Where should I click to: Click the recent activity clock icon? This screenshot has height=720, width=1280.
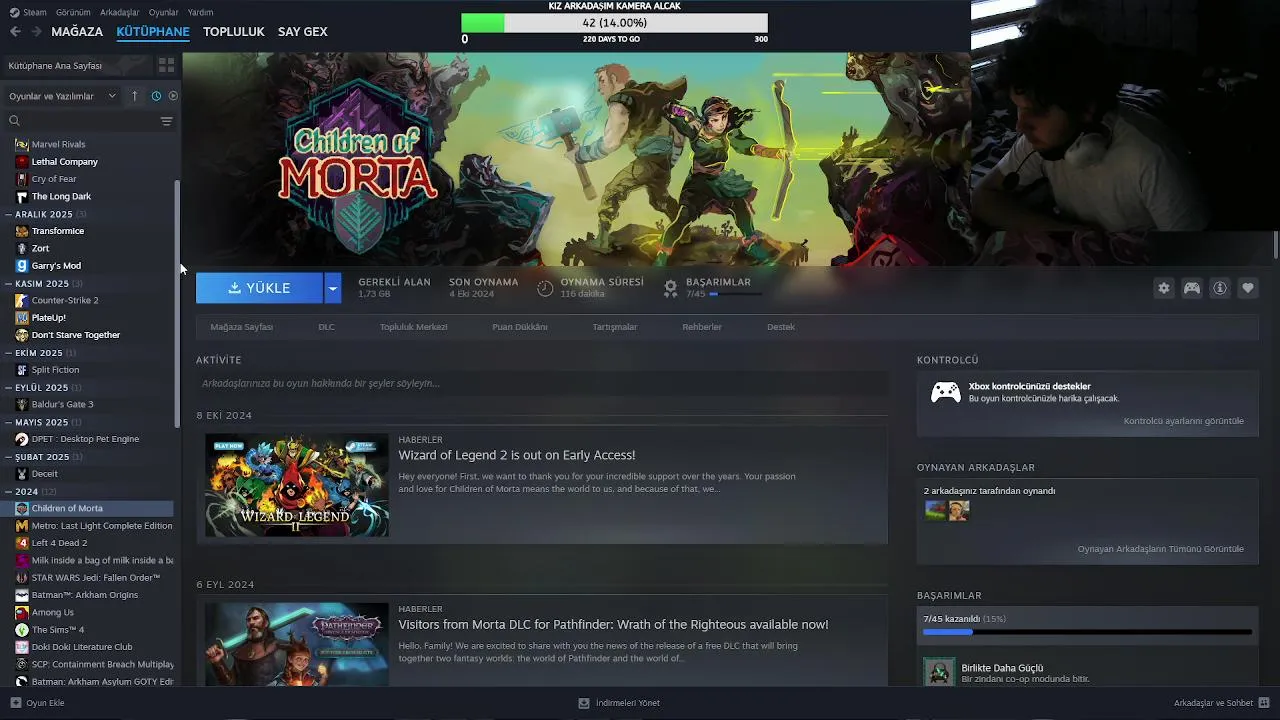click(156, 96)
